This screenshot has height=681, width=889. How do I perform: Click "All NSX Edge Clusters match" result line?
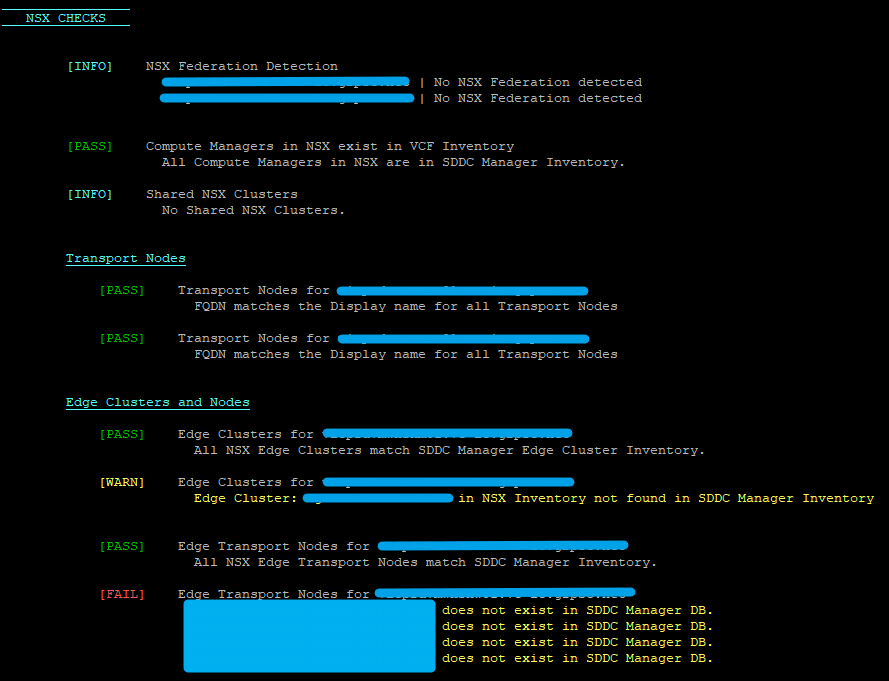(449, 450)
